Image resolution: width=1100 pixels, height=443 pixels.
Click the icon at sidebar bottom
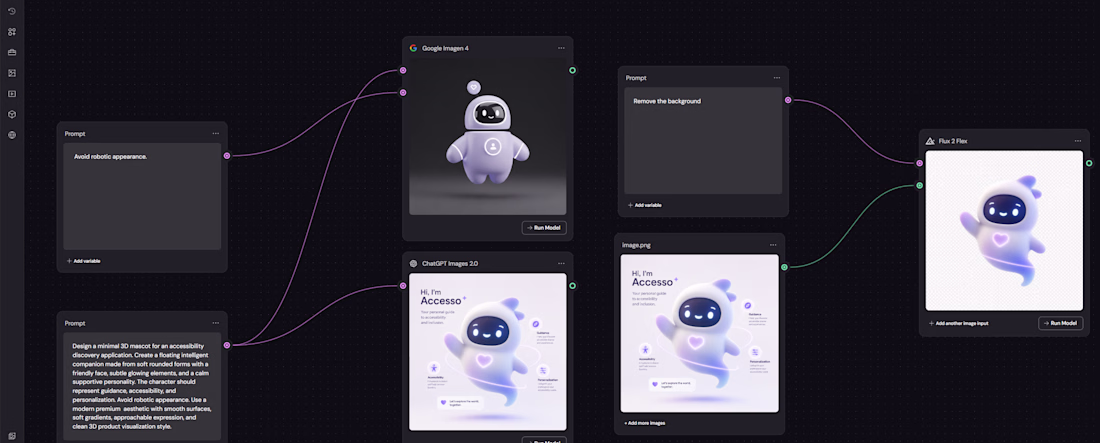tap(12, 436)
